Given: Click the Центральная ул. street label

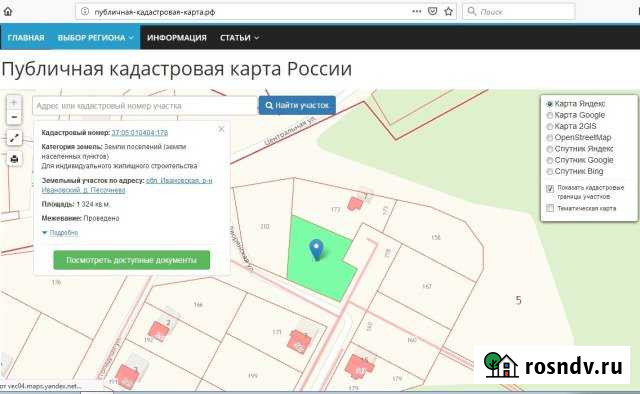Looking at the screenshot, I should [291, 132].
